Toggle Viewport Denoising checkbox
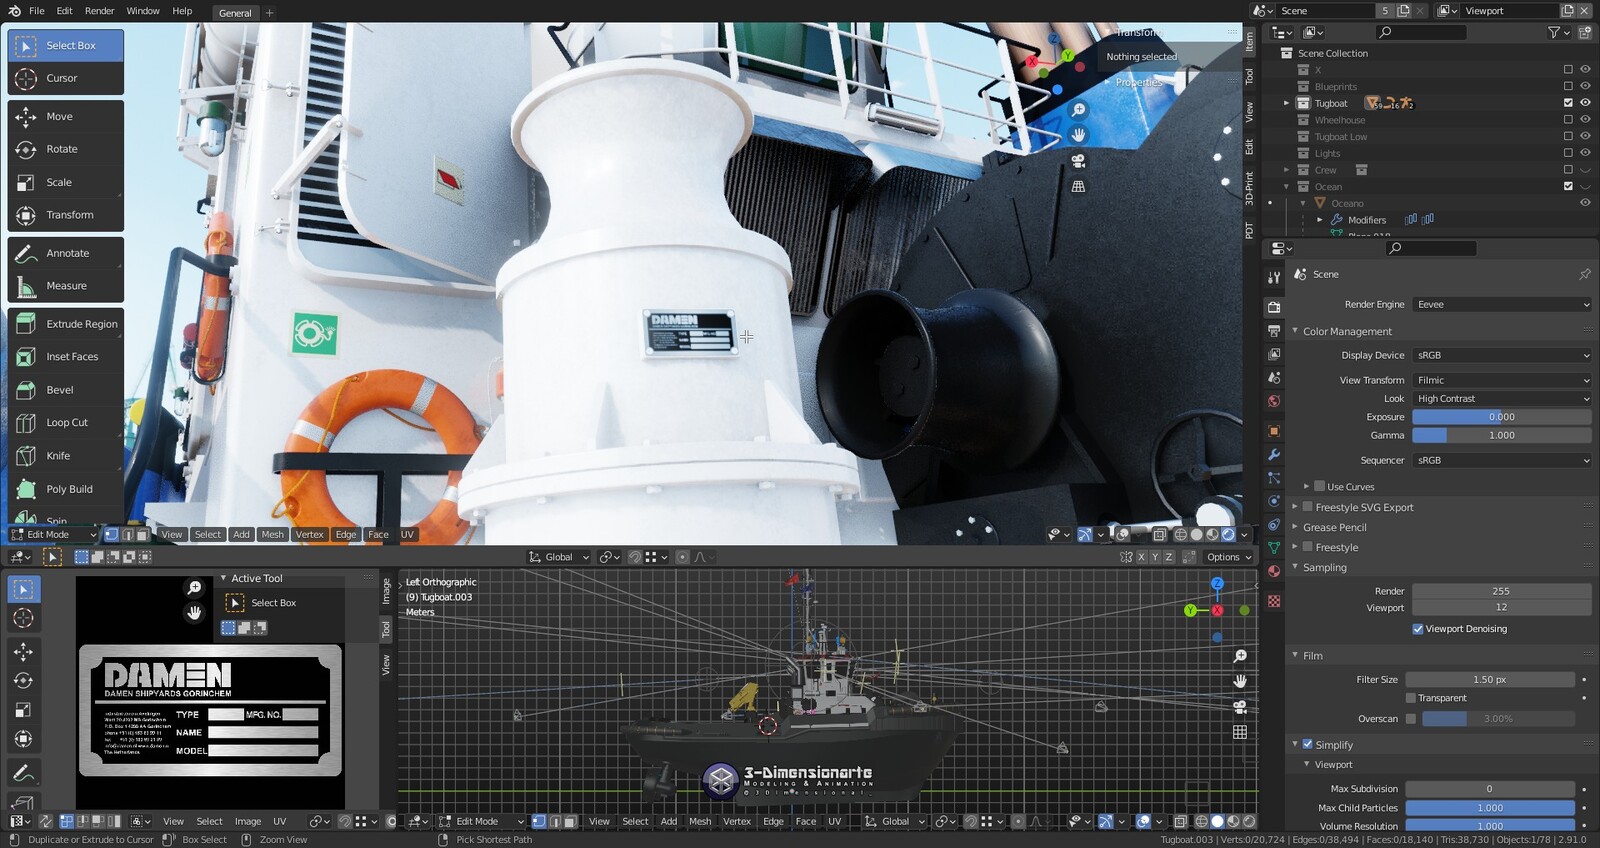Viewport: 1600px width, 848px height. tap(1418, 629)
